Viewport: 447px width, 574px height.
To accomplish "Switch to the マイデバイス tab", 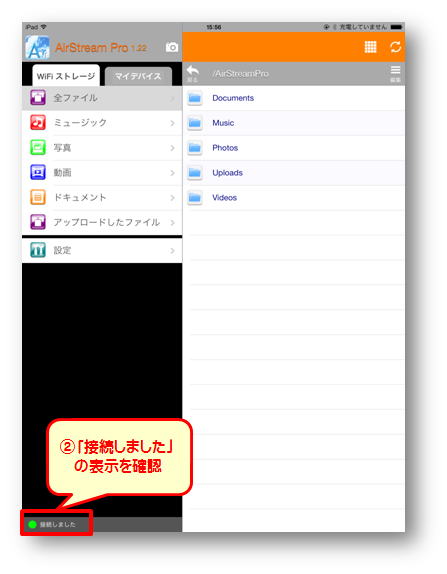I will pyautogui.click(x=138, y=77).
